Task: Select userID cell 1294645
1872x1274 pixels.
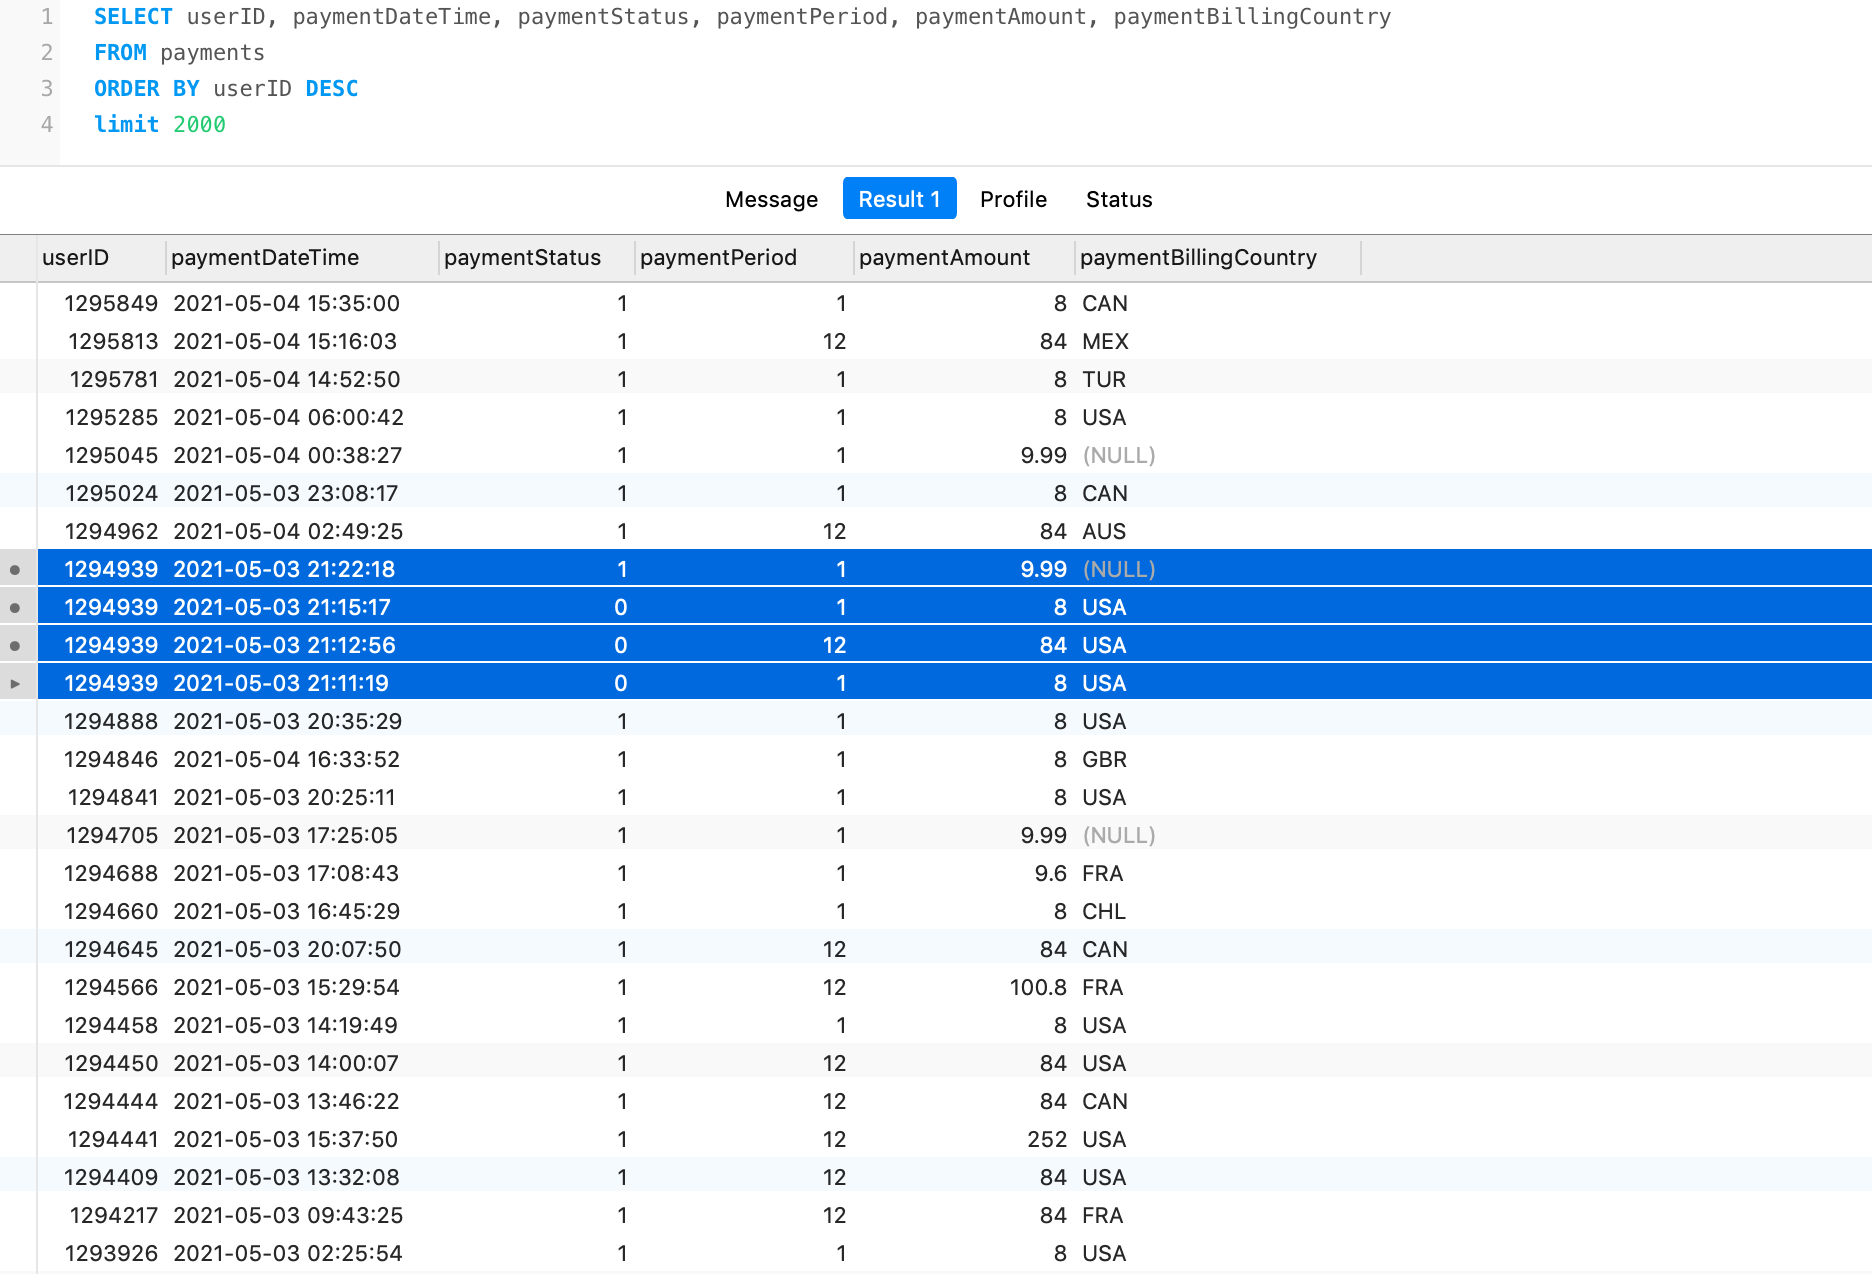Action: click(x=111, y=949)
